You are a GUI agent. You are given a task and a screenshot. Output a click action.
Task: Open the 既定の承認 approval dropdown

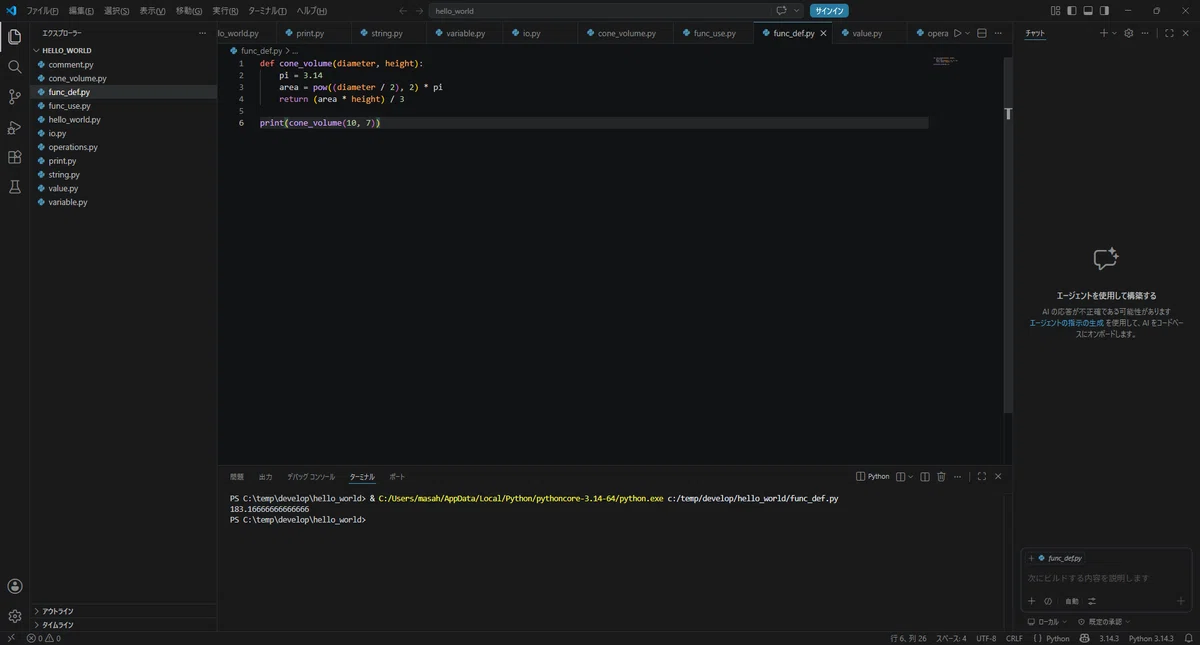point(1104,622)
